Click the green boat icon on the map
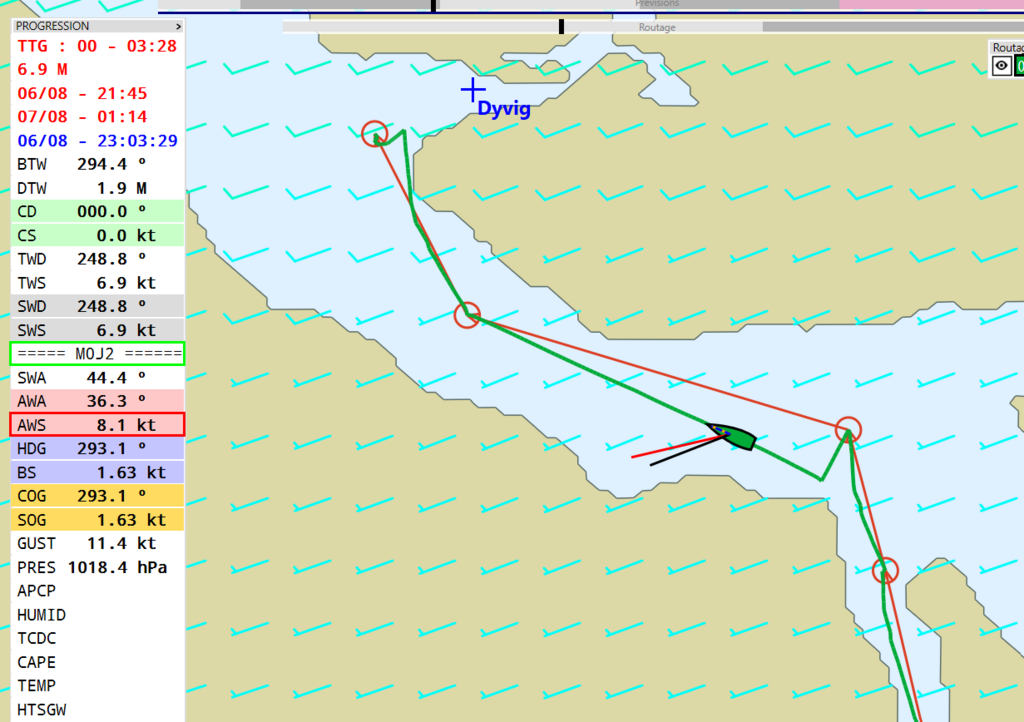Viewport: 1024px width, 722px height. tap(733, 436)
